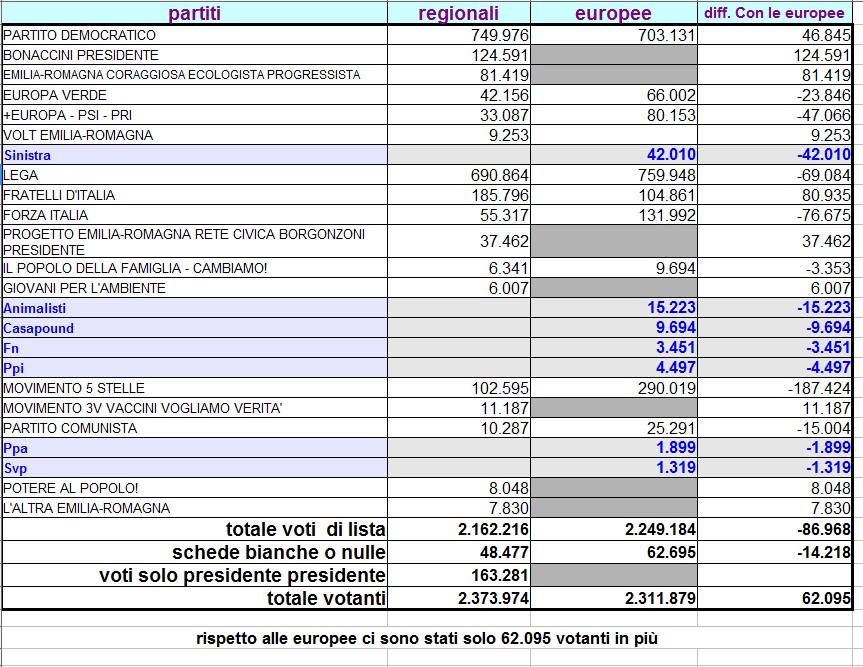
Task: Click "MOVIMENTO 3V VACCINI VOGLIAMO VERITA'" label
Action: click(x=143, y=408)
